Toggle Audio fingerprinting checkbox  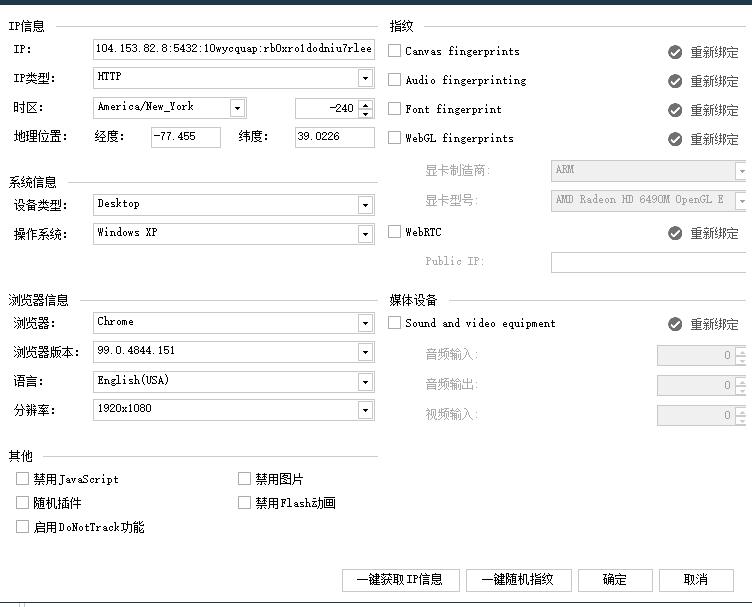pos(394,80)
